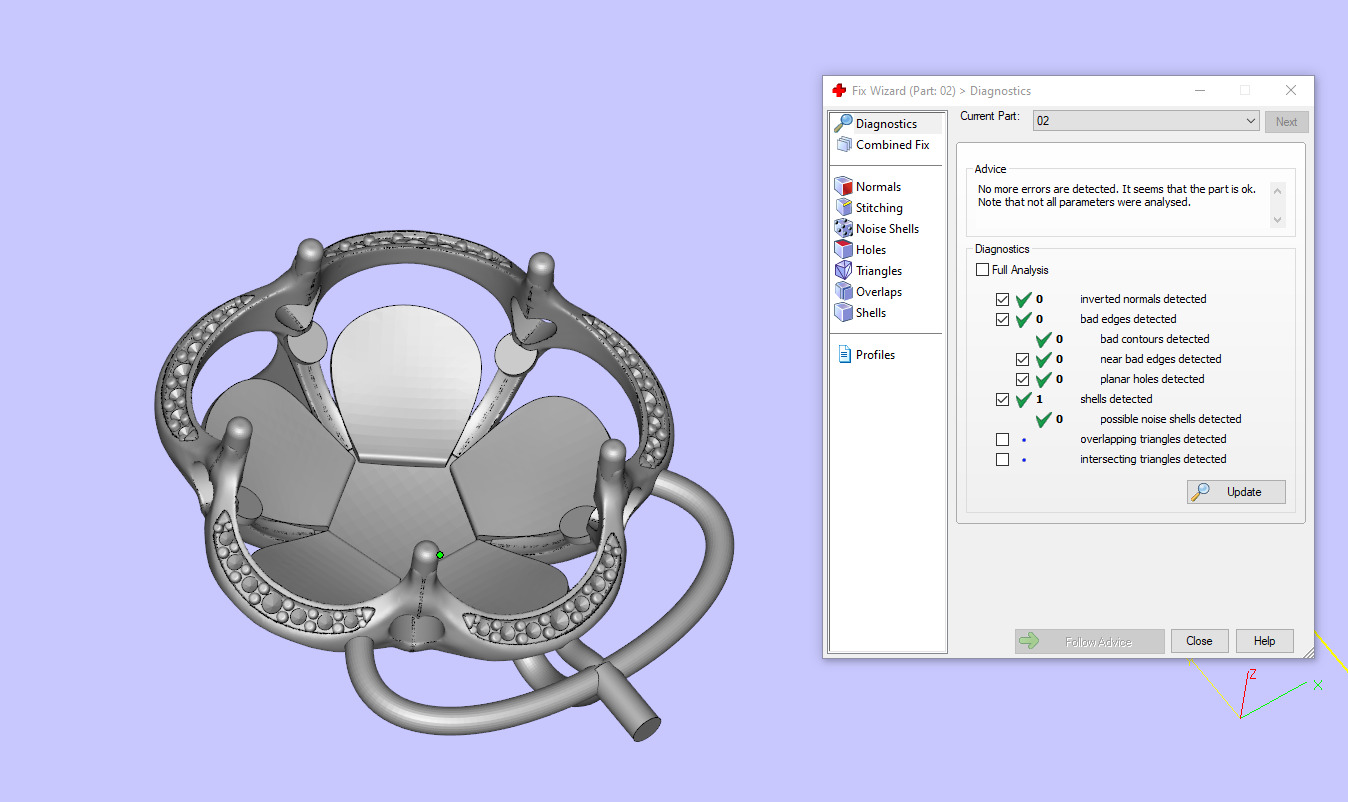Viewport: 1348px width, 802px height.
Task: Enable overlapping triangles detected checkbox
Action: coord(1003,439)
